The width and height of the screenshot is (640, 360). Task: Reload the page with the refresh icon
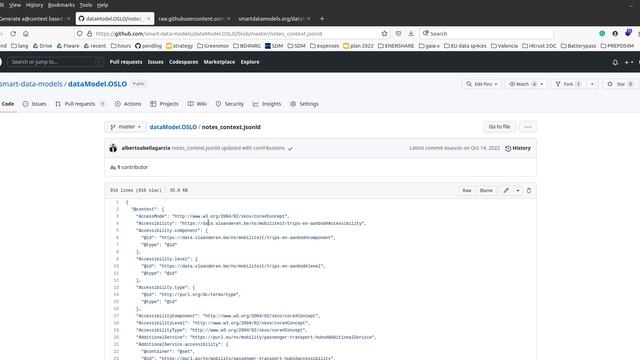(13, 33)
